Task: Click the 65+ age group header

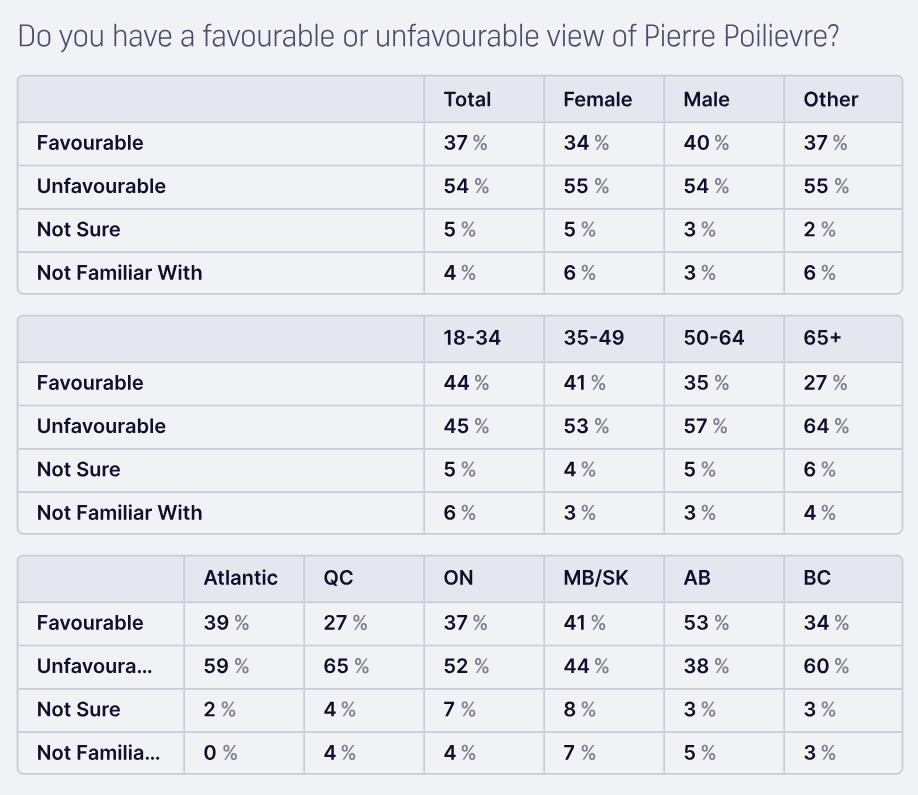Action: [821, 339]
